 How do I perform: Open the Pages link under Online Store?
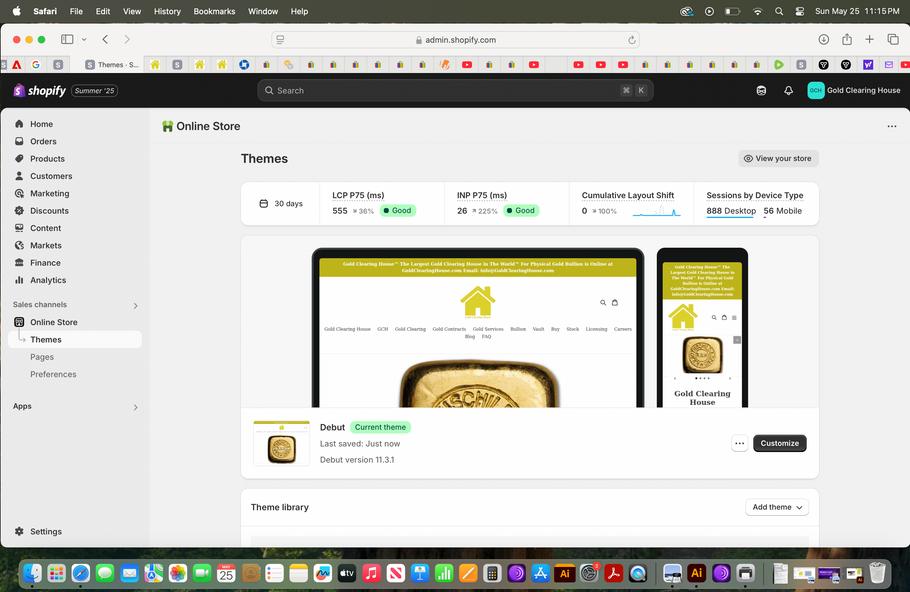(42, 356)
